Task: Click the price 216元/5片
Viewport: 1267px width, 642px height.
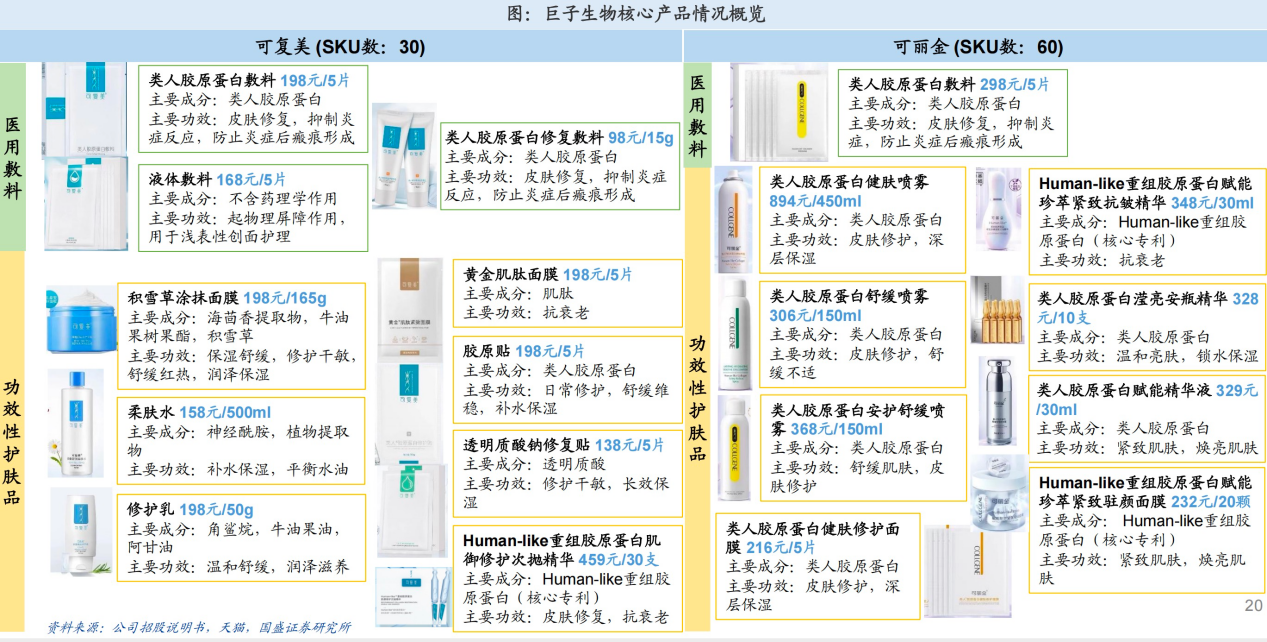Action: point(781,547)
